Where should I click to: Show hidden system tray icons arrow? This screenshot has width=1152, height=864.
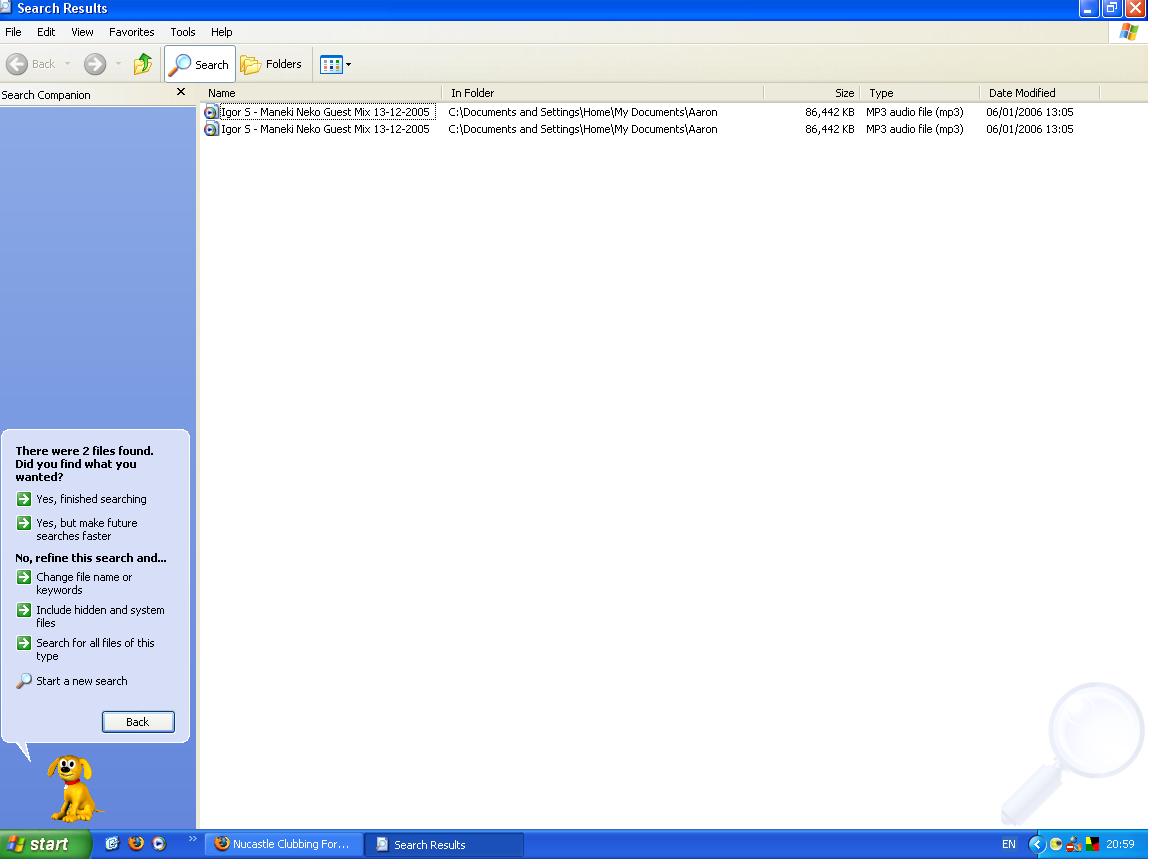(1037, 844)
